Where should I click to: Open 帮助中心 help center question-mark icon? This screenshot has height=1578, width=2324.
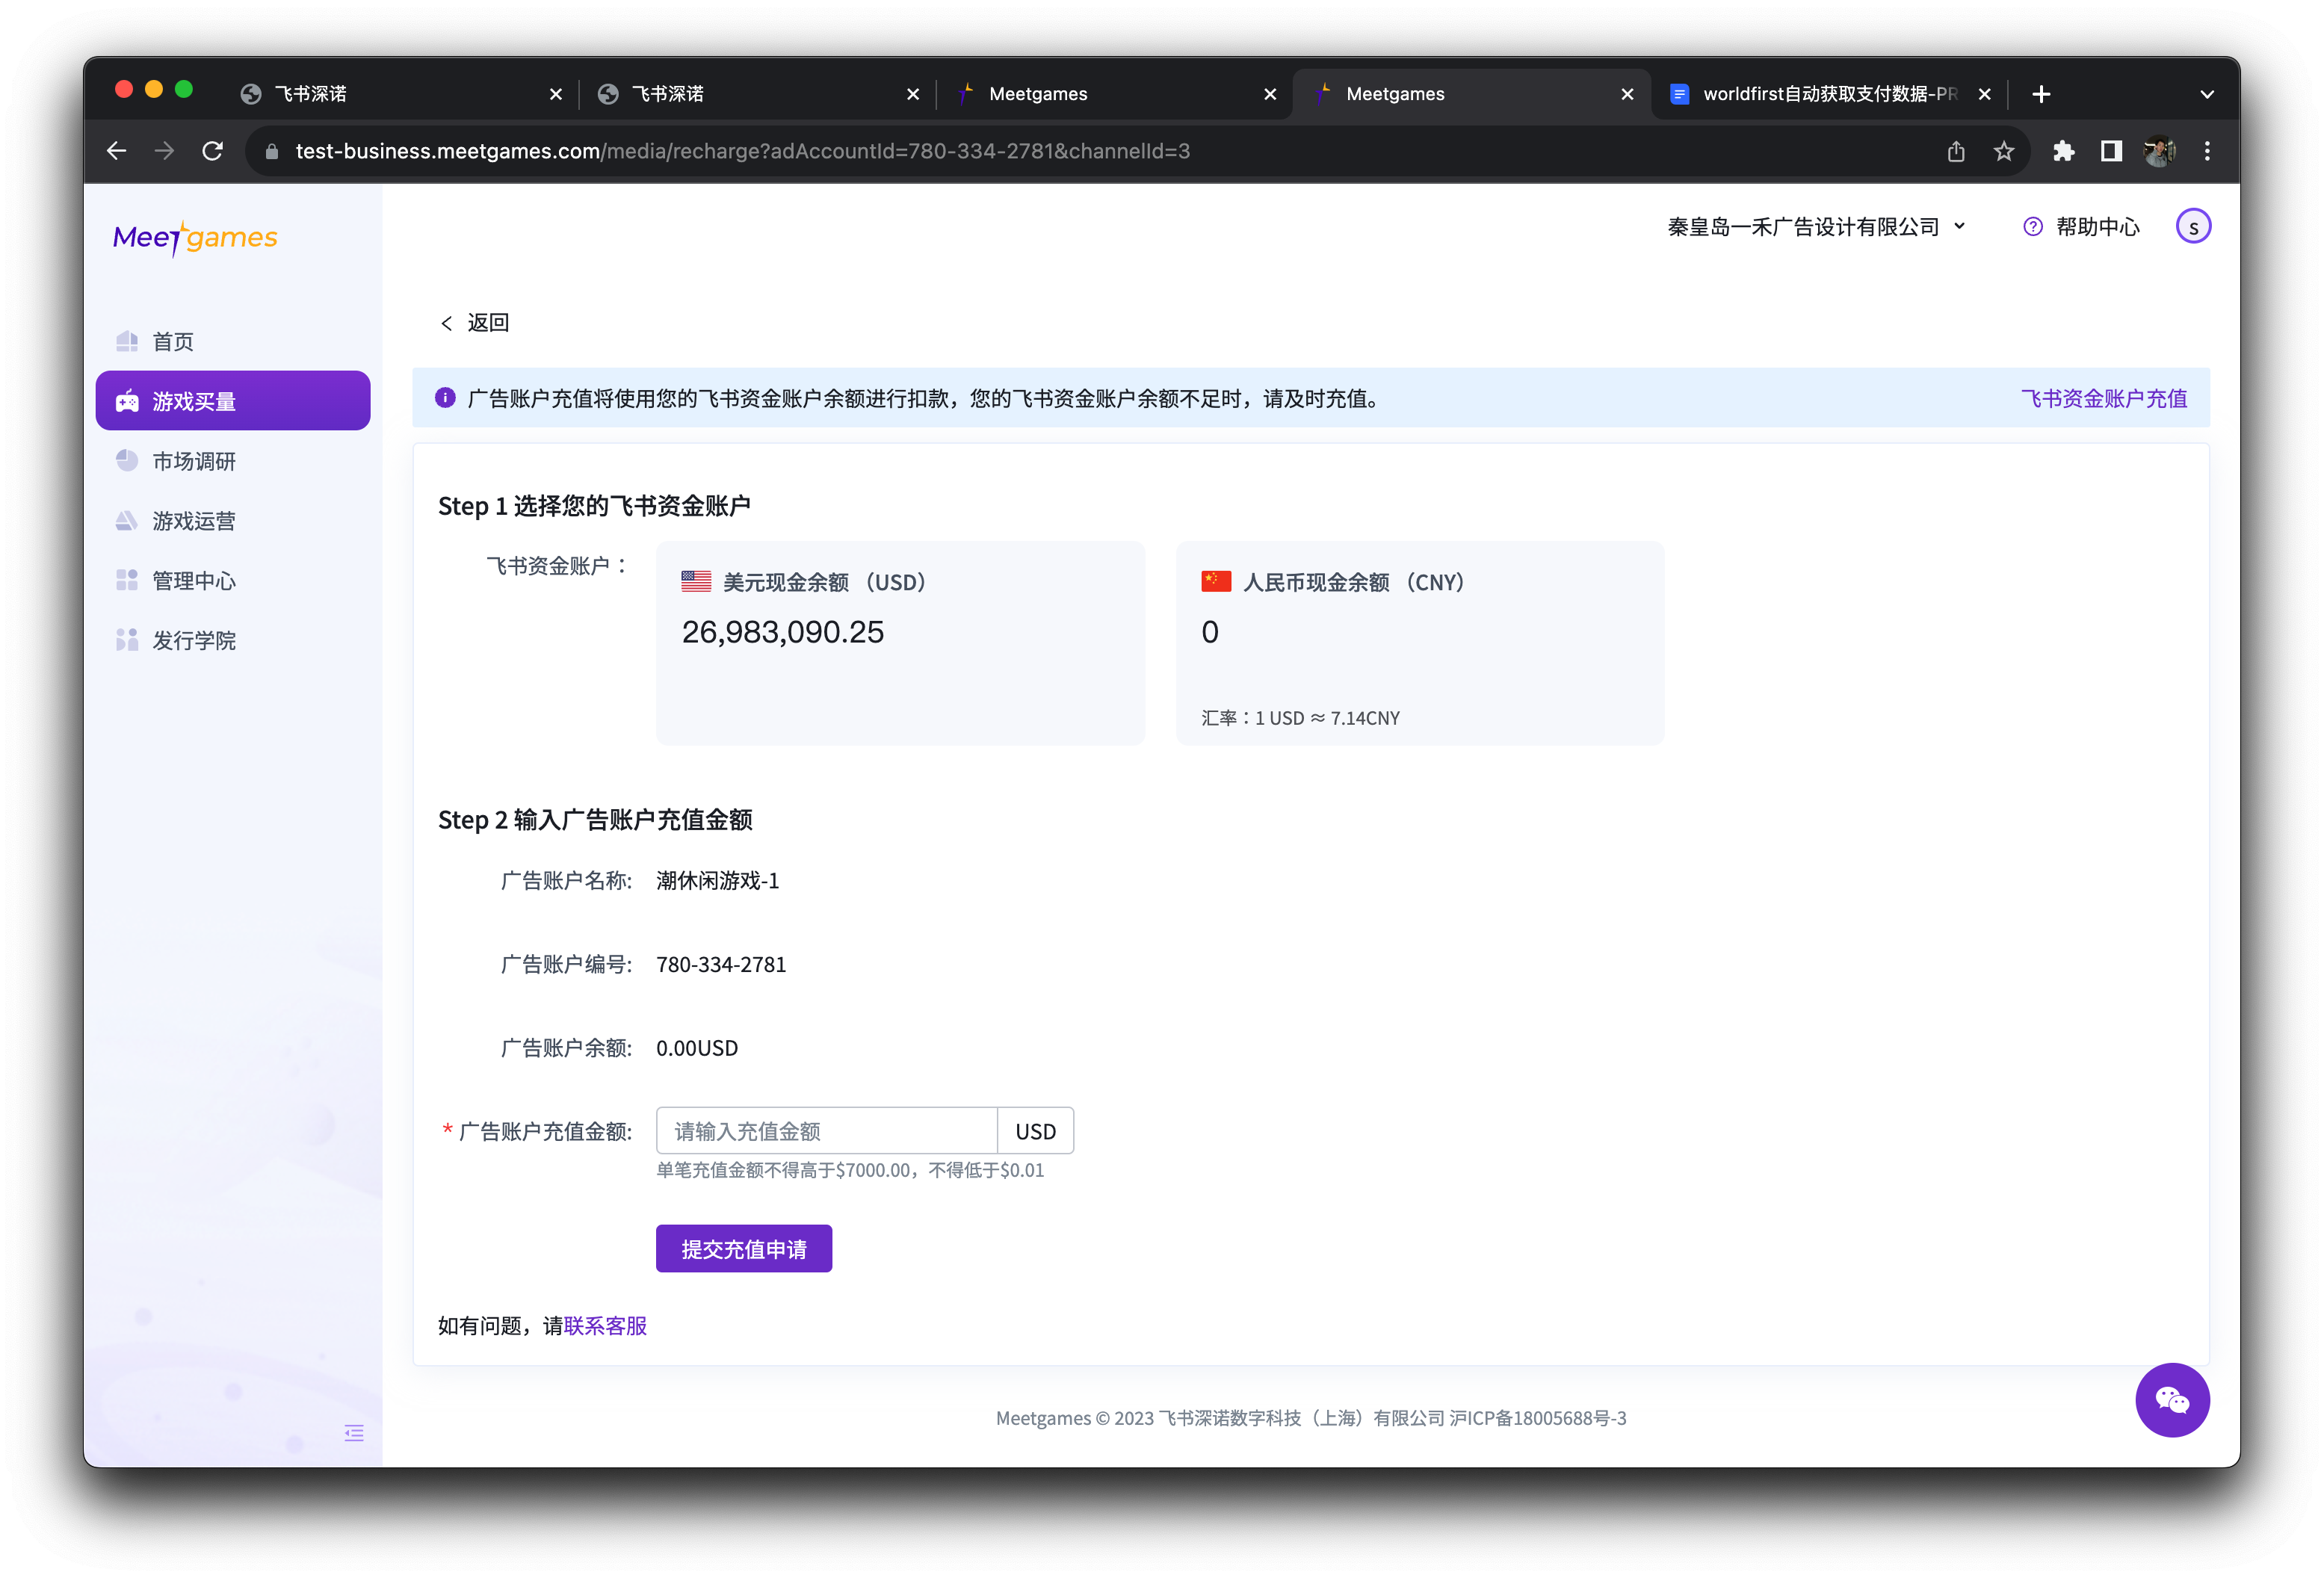pos(2032,227)
